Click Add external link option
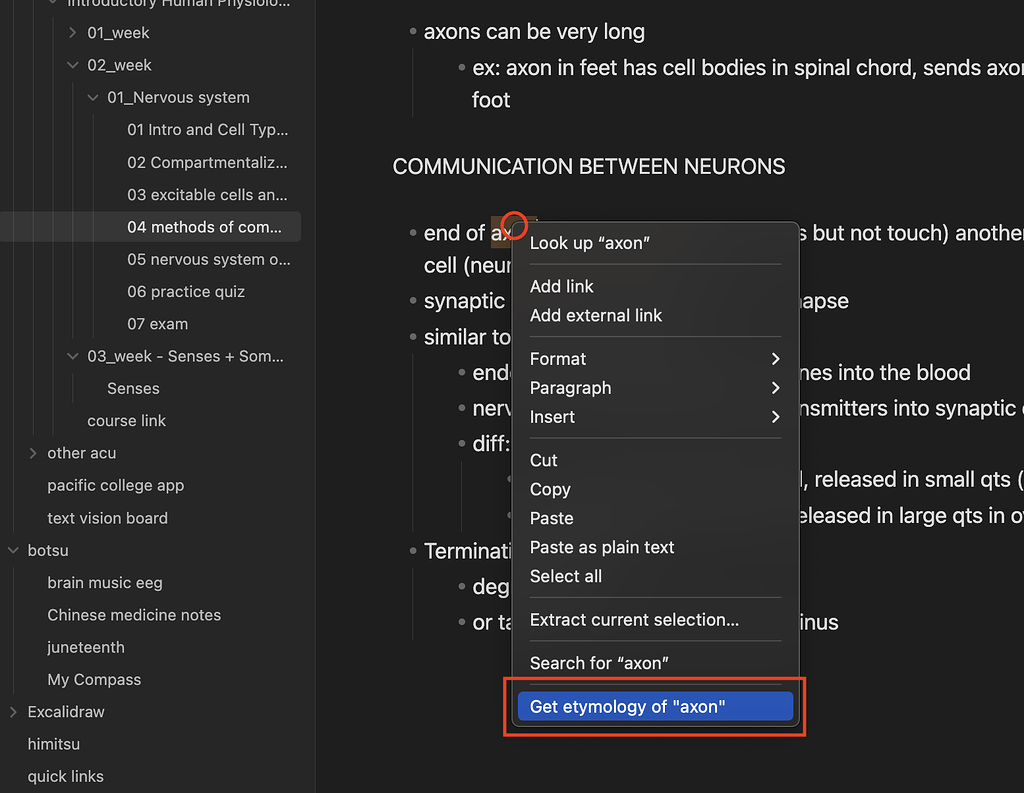1024x793 pixels. pos(596,315)
